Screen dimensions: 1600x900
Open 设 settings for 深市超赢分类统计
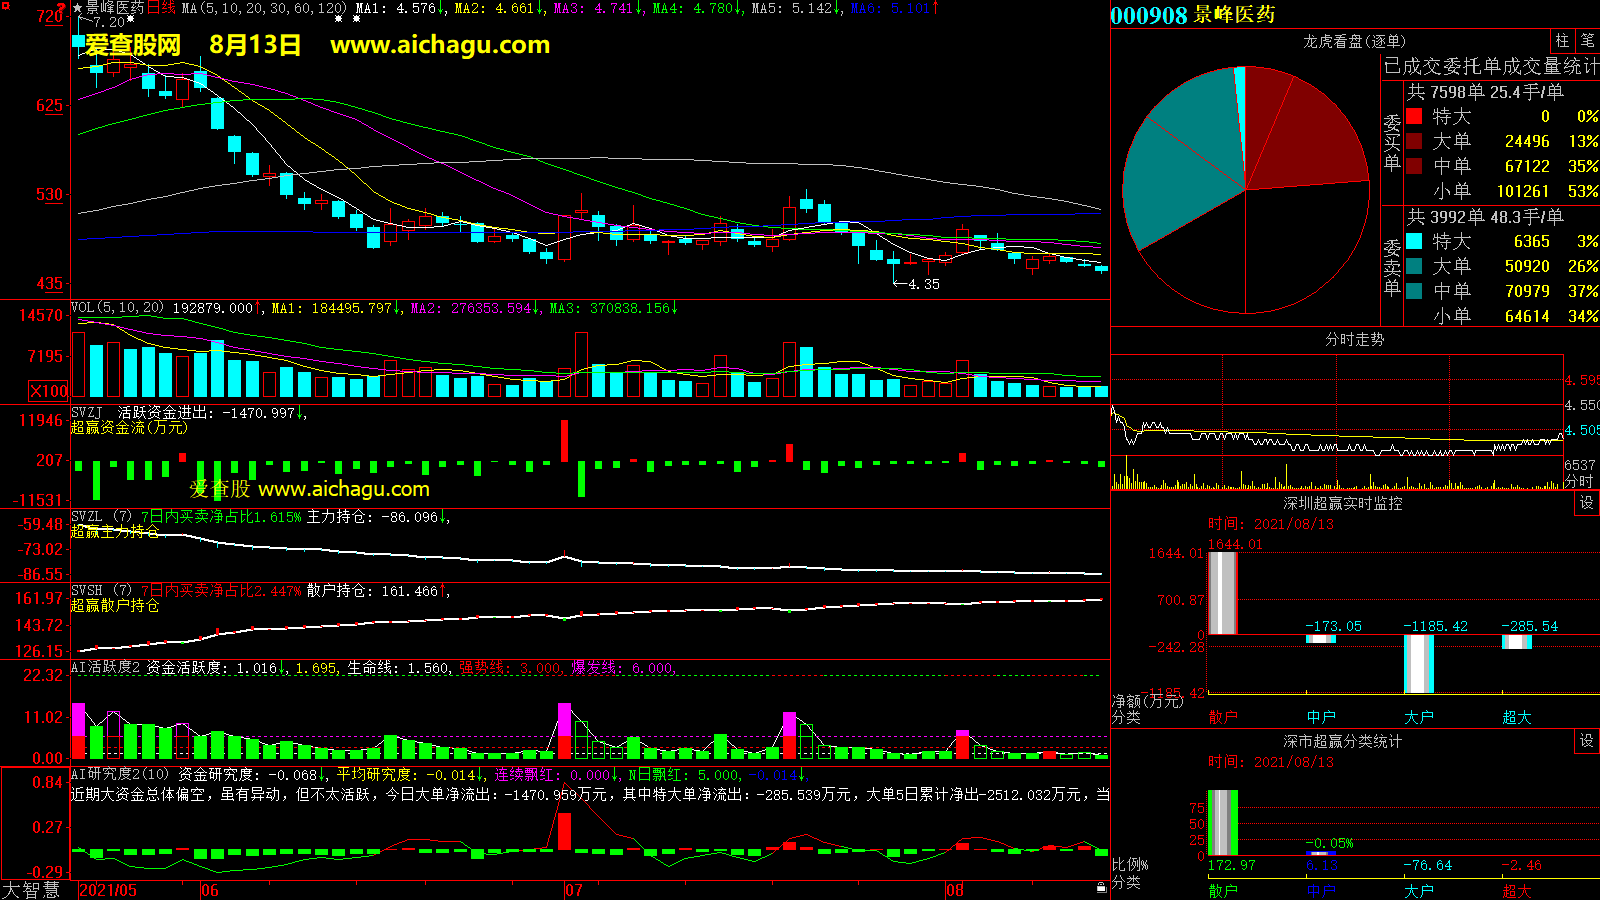(x=1587, y=741)
